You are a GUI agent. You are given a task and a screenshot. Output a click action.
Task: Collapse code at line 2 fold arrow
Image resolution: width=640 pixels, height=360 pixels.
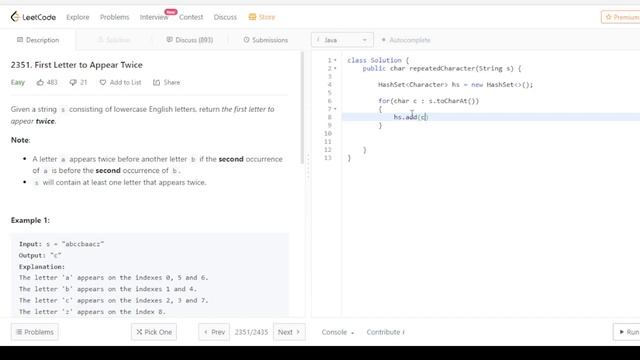335,69
